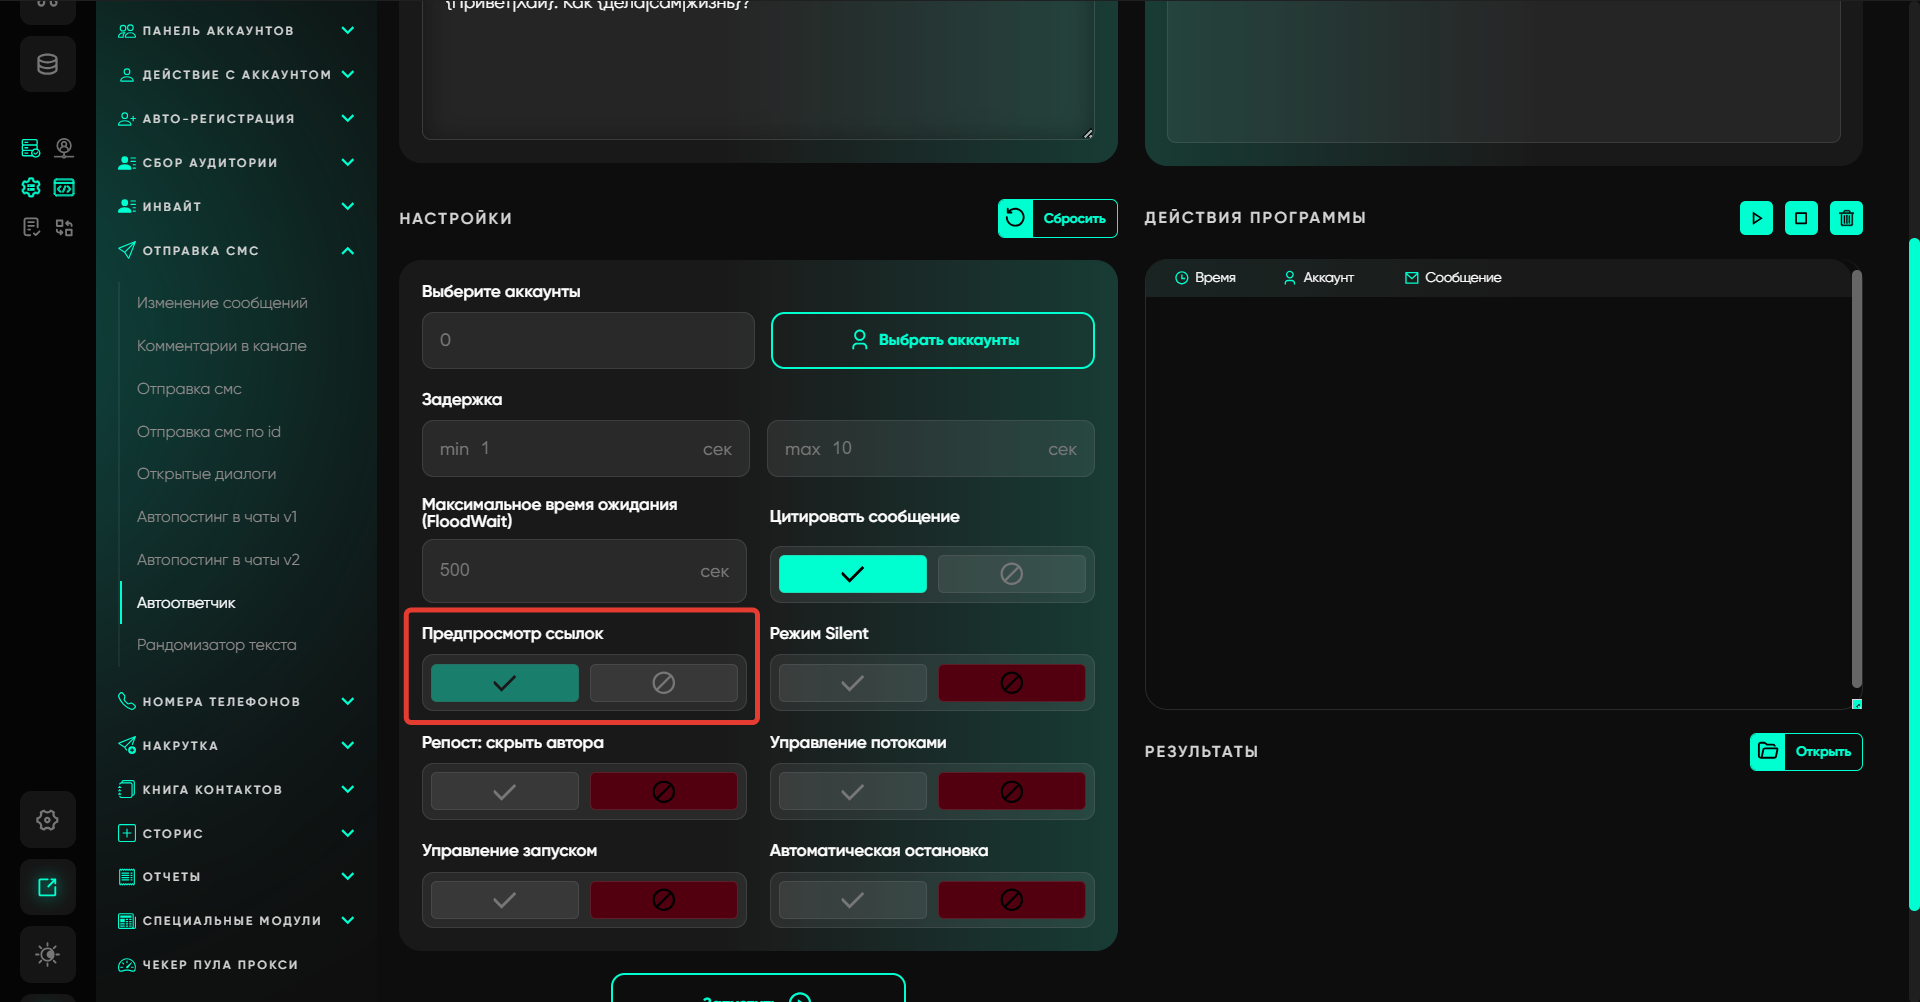Click the trash icon to clear actions
Screen dimensions: 1920x1002
[1846, 218]
